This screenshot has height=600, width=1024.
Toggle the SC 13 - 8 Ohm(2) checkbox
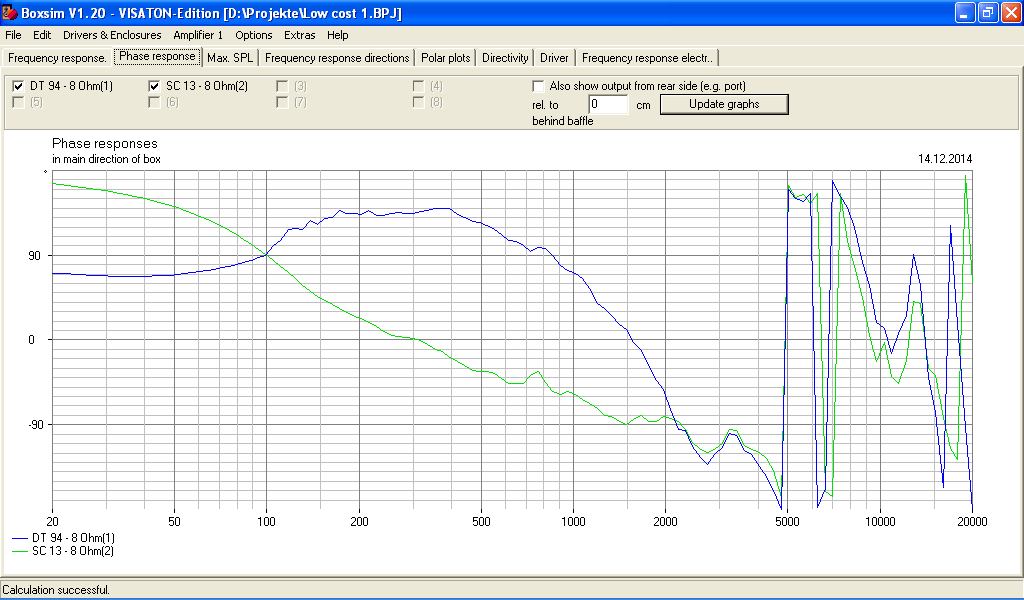(154, 86)
